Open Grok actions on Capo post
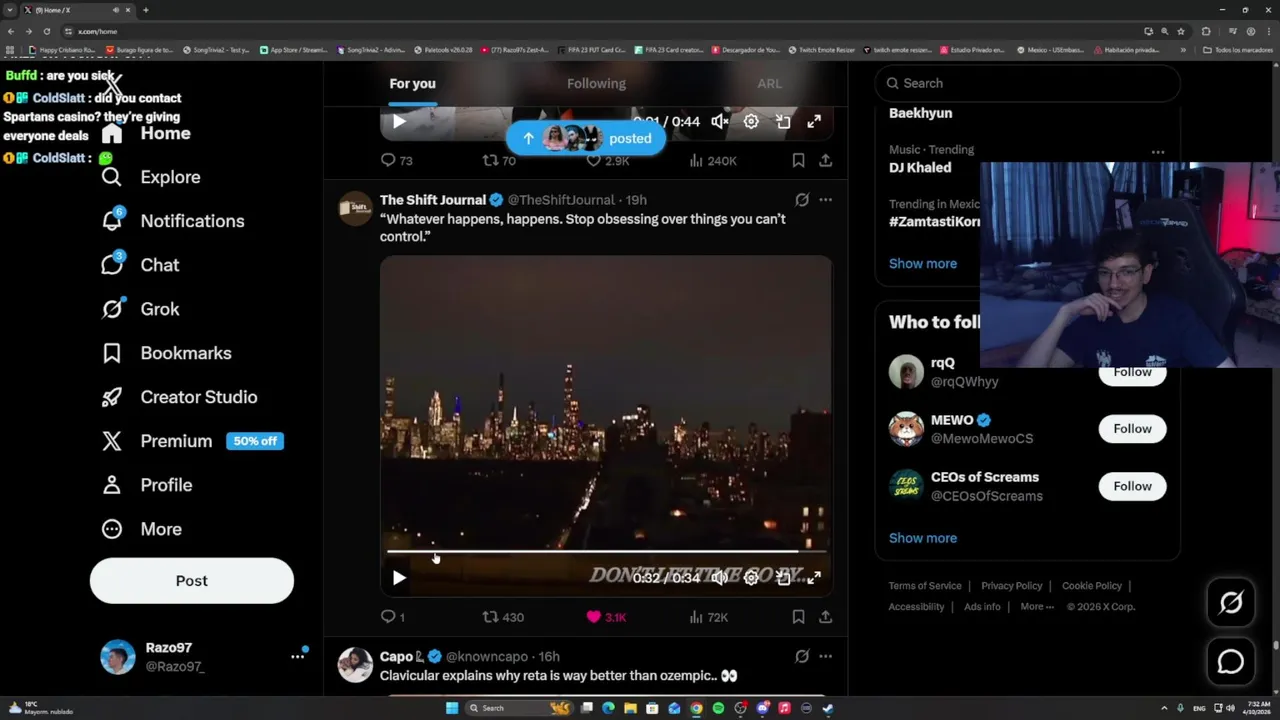The image size is (1280, 720). (x=802, y=657)
